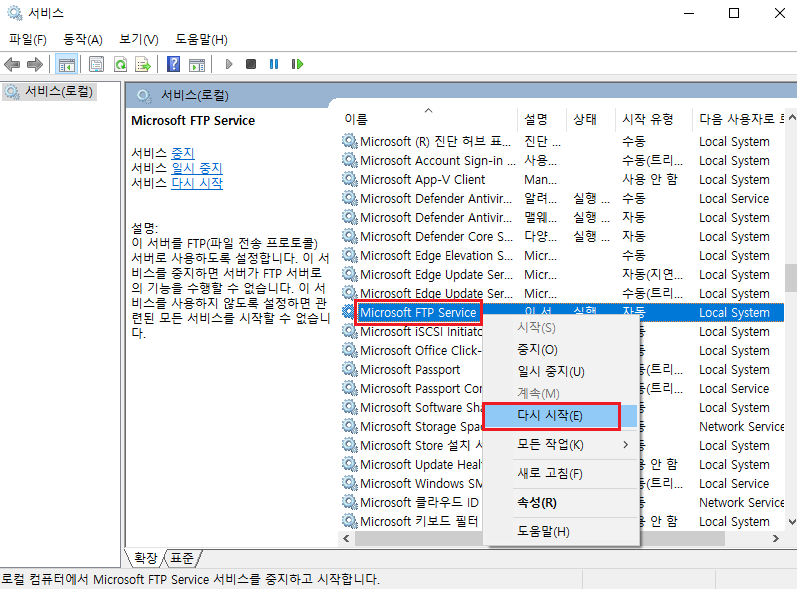This screenshot has height=589, width=797.
Task: Click the 서비스 일시 중지 link
Action: tap(197, 168)
